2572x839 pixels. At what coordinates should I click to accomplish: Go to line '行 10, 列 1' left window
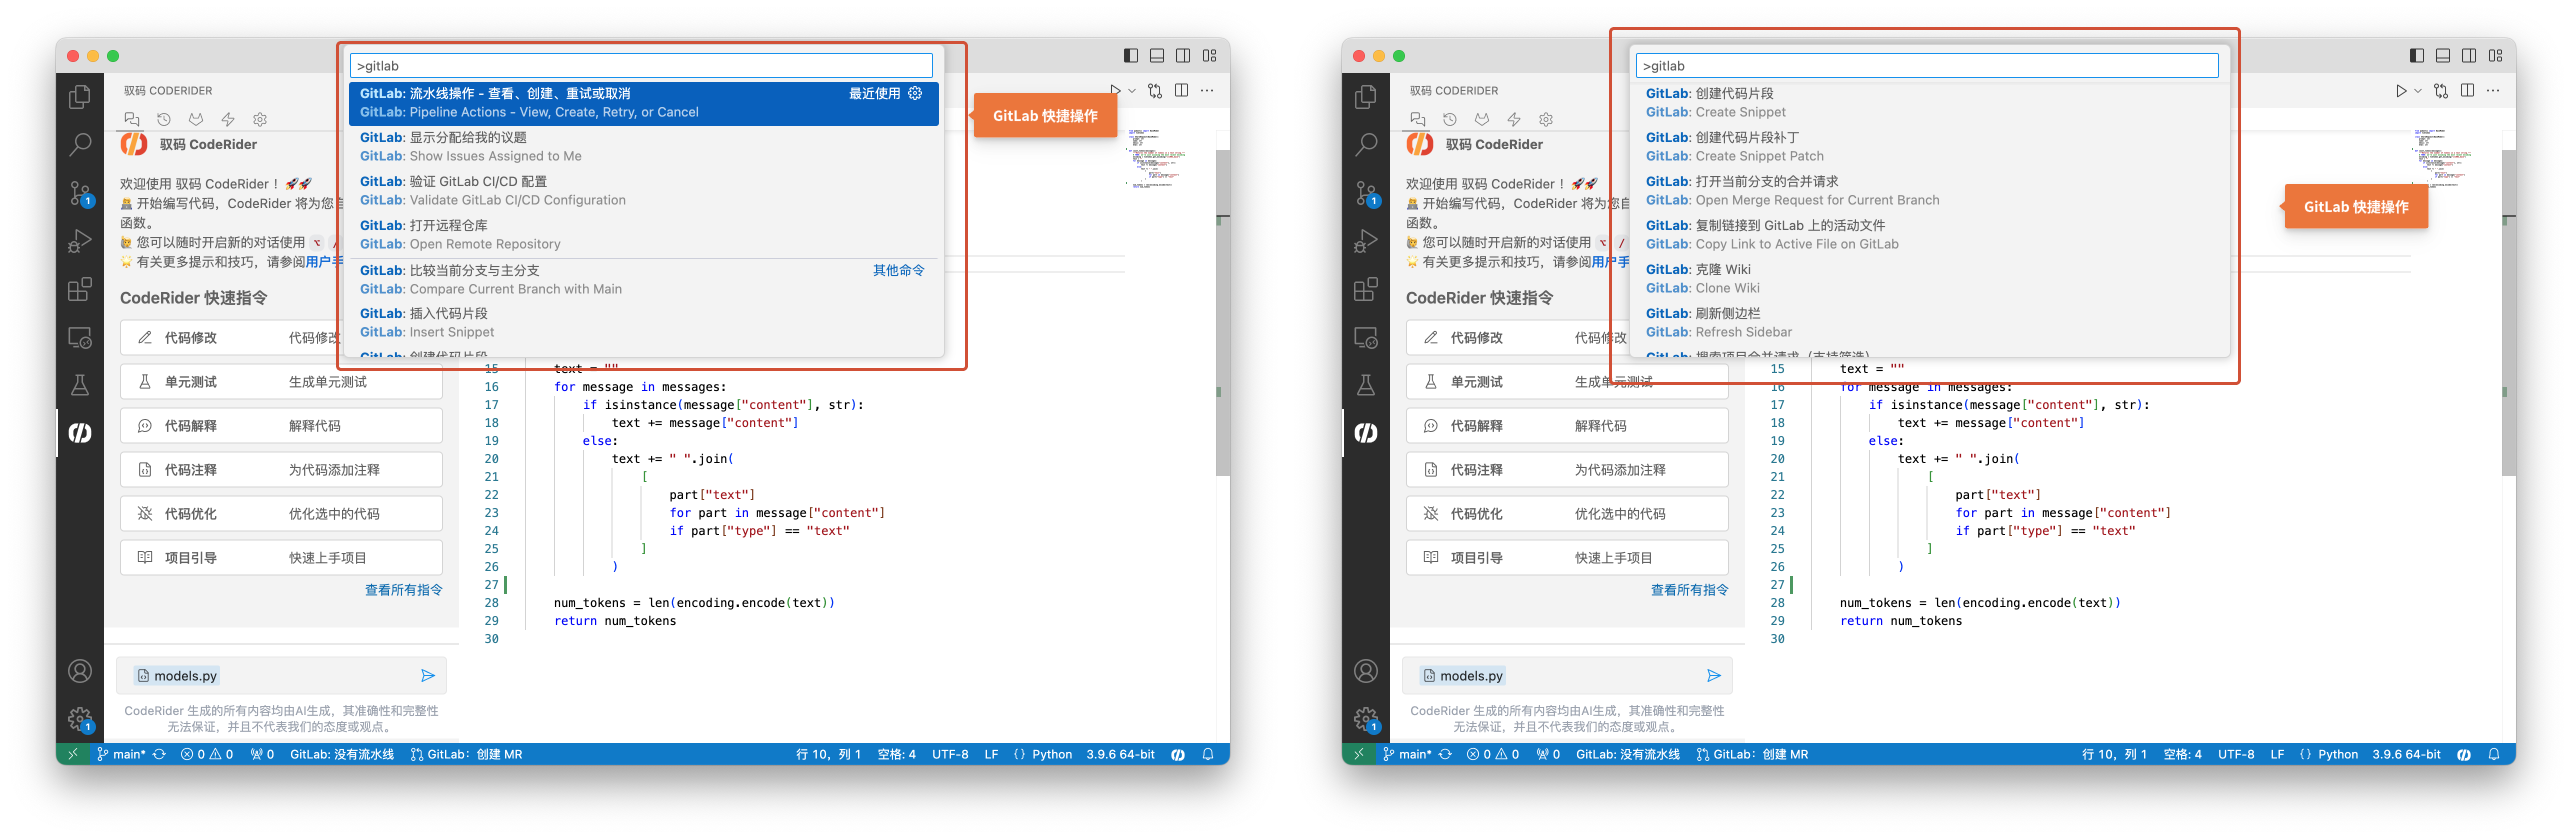coord(828,755)
